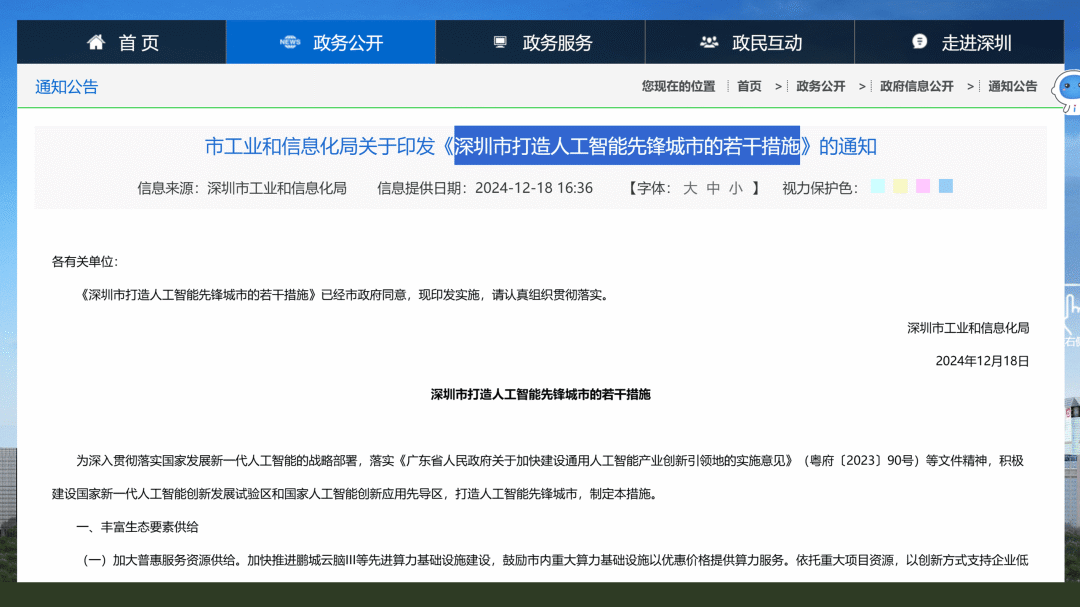1080x607 pixels.
Task: Click the NEWS globe icon beside 政务公开
Action: tap(290, 42)
